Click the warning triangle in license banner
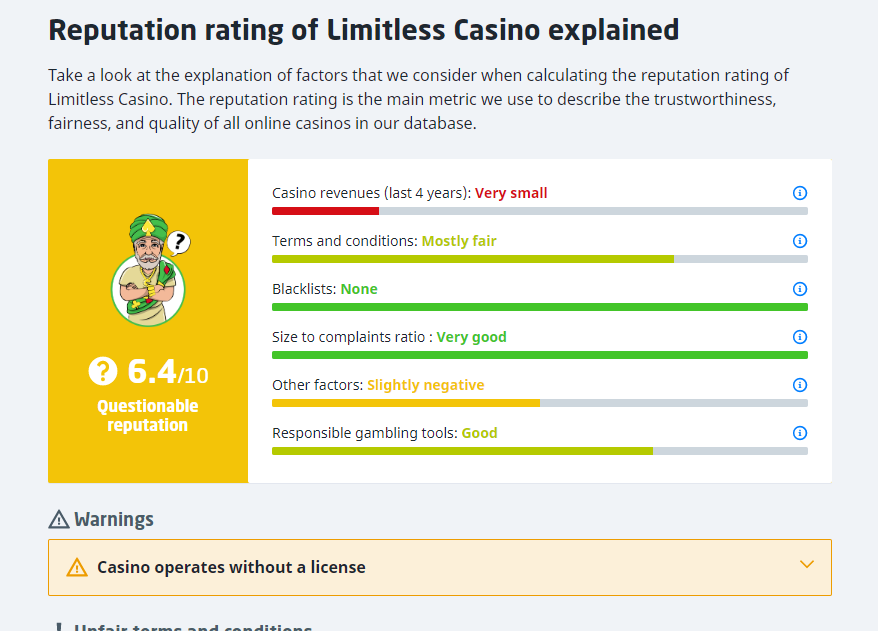This screenshot has height=631, width=878. tap(77, 568)
